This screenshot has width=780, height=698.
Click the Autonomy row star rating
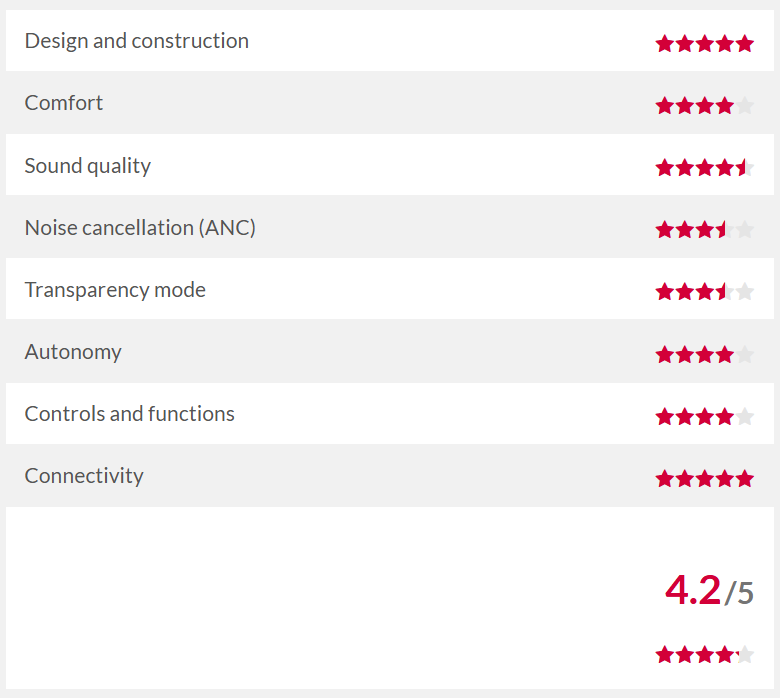704,353
